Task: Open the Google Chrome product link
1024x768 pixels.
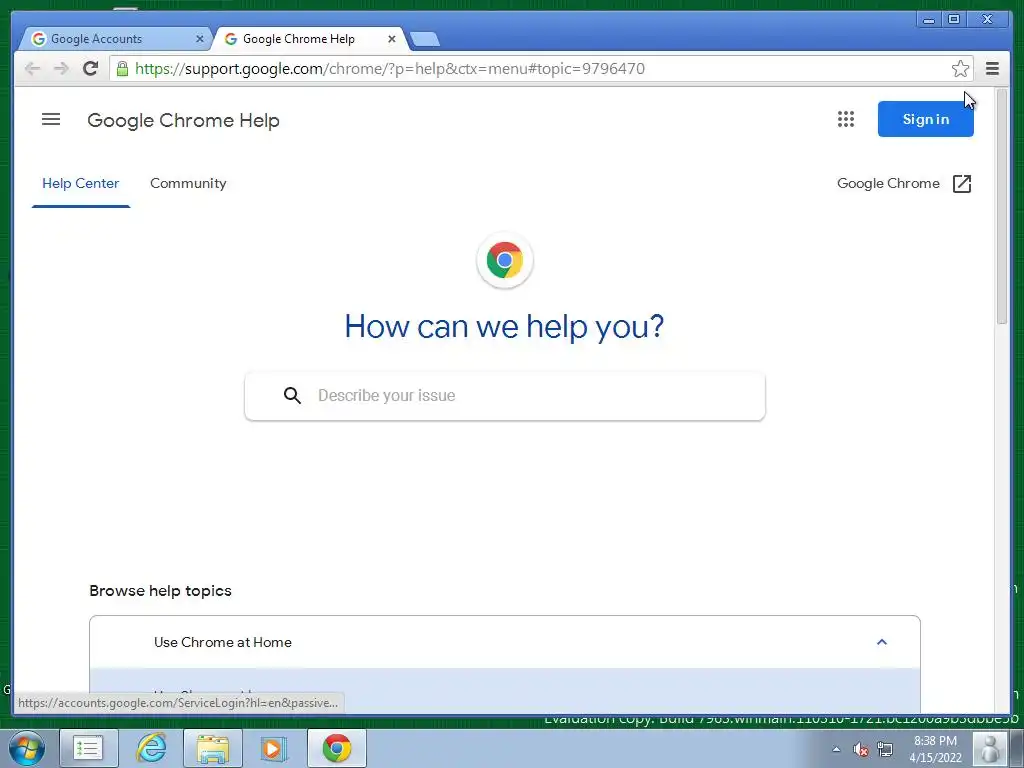Action: click(x=888, y=184)
